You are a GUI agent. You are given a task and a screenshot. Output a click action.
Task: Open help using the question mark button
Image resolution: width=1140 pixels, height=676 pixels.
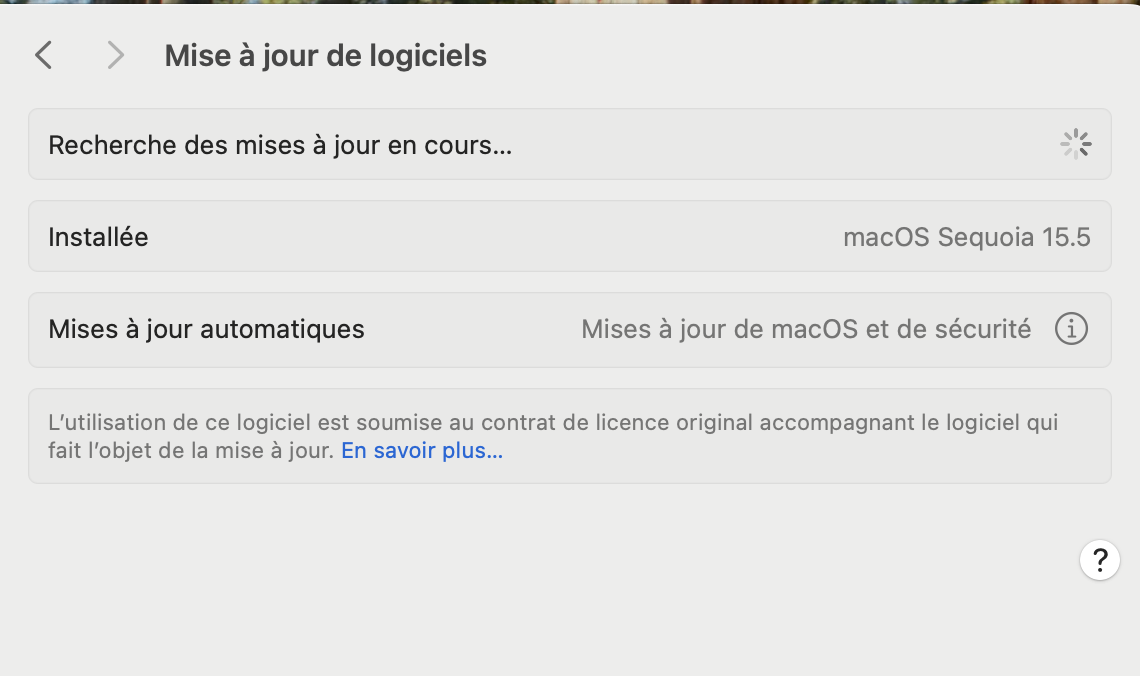tap(1100, 560)
